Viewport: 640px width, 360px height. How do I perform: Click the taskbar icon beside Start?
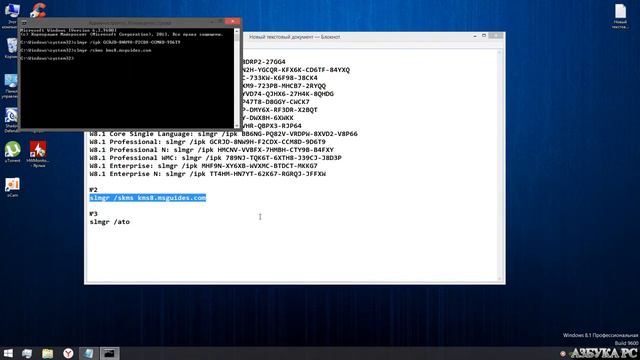[x=27, y=353]
